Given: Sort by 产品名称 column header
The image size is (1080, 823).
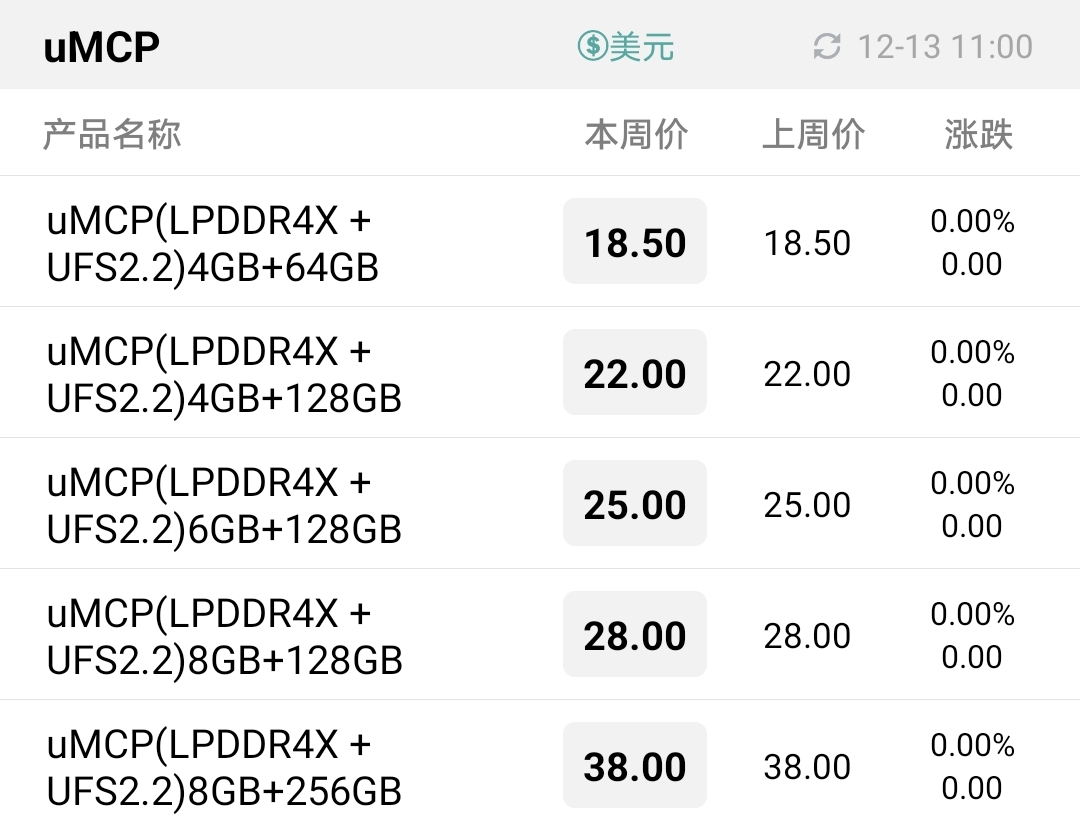Looking at the screenshot, I should pyautogui.click(x=112, y=134).
